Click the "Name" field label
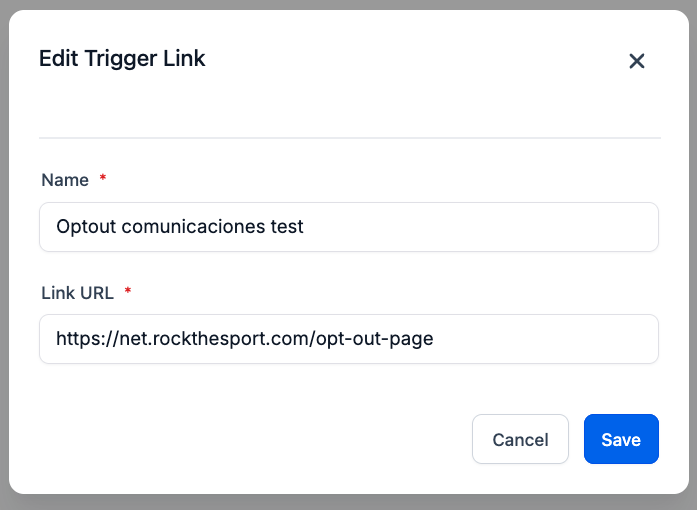The image size is (697, 510). [x=65, y=180]
